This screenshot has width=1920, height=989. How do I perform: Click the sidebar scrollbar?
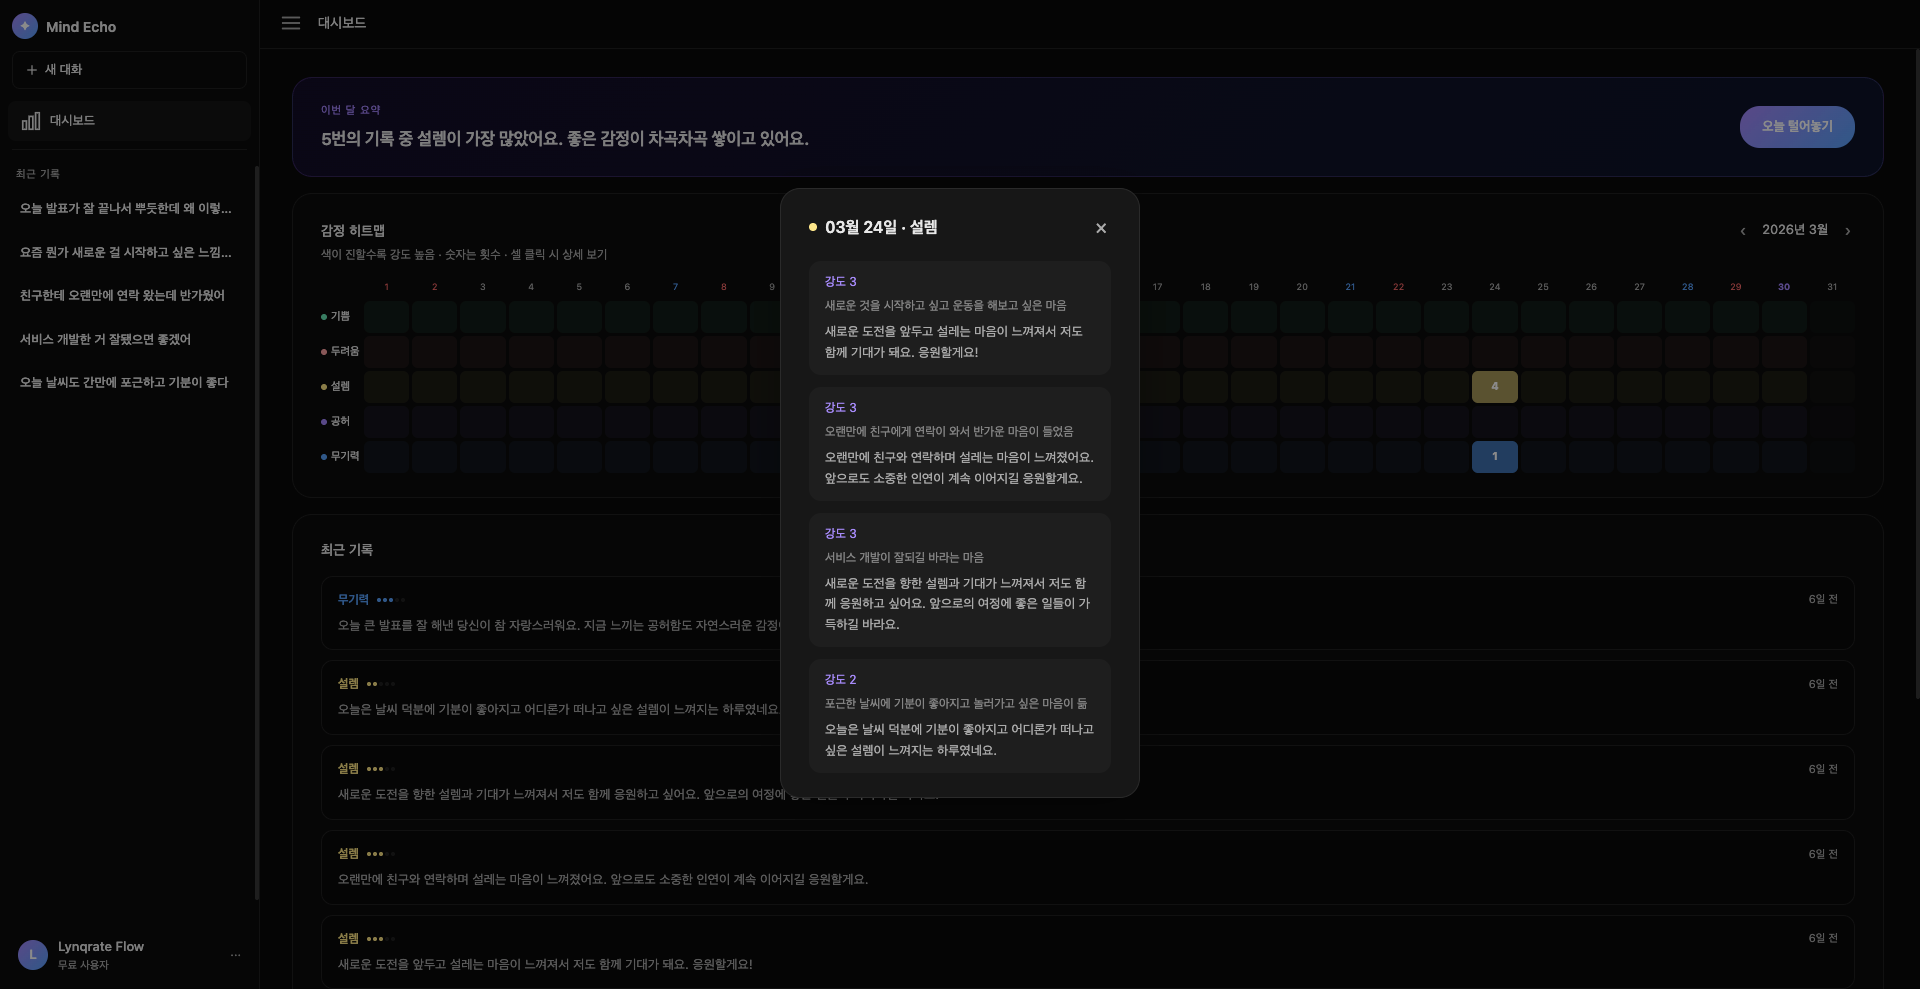[x=257, y=530]
